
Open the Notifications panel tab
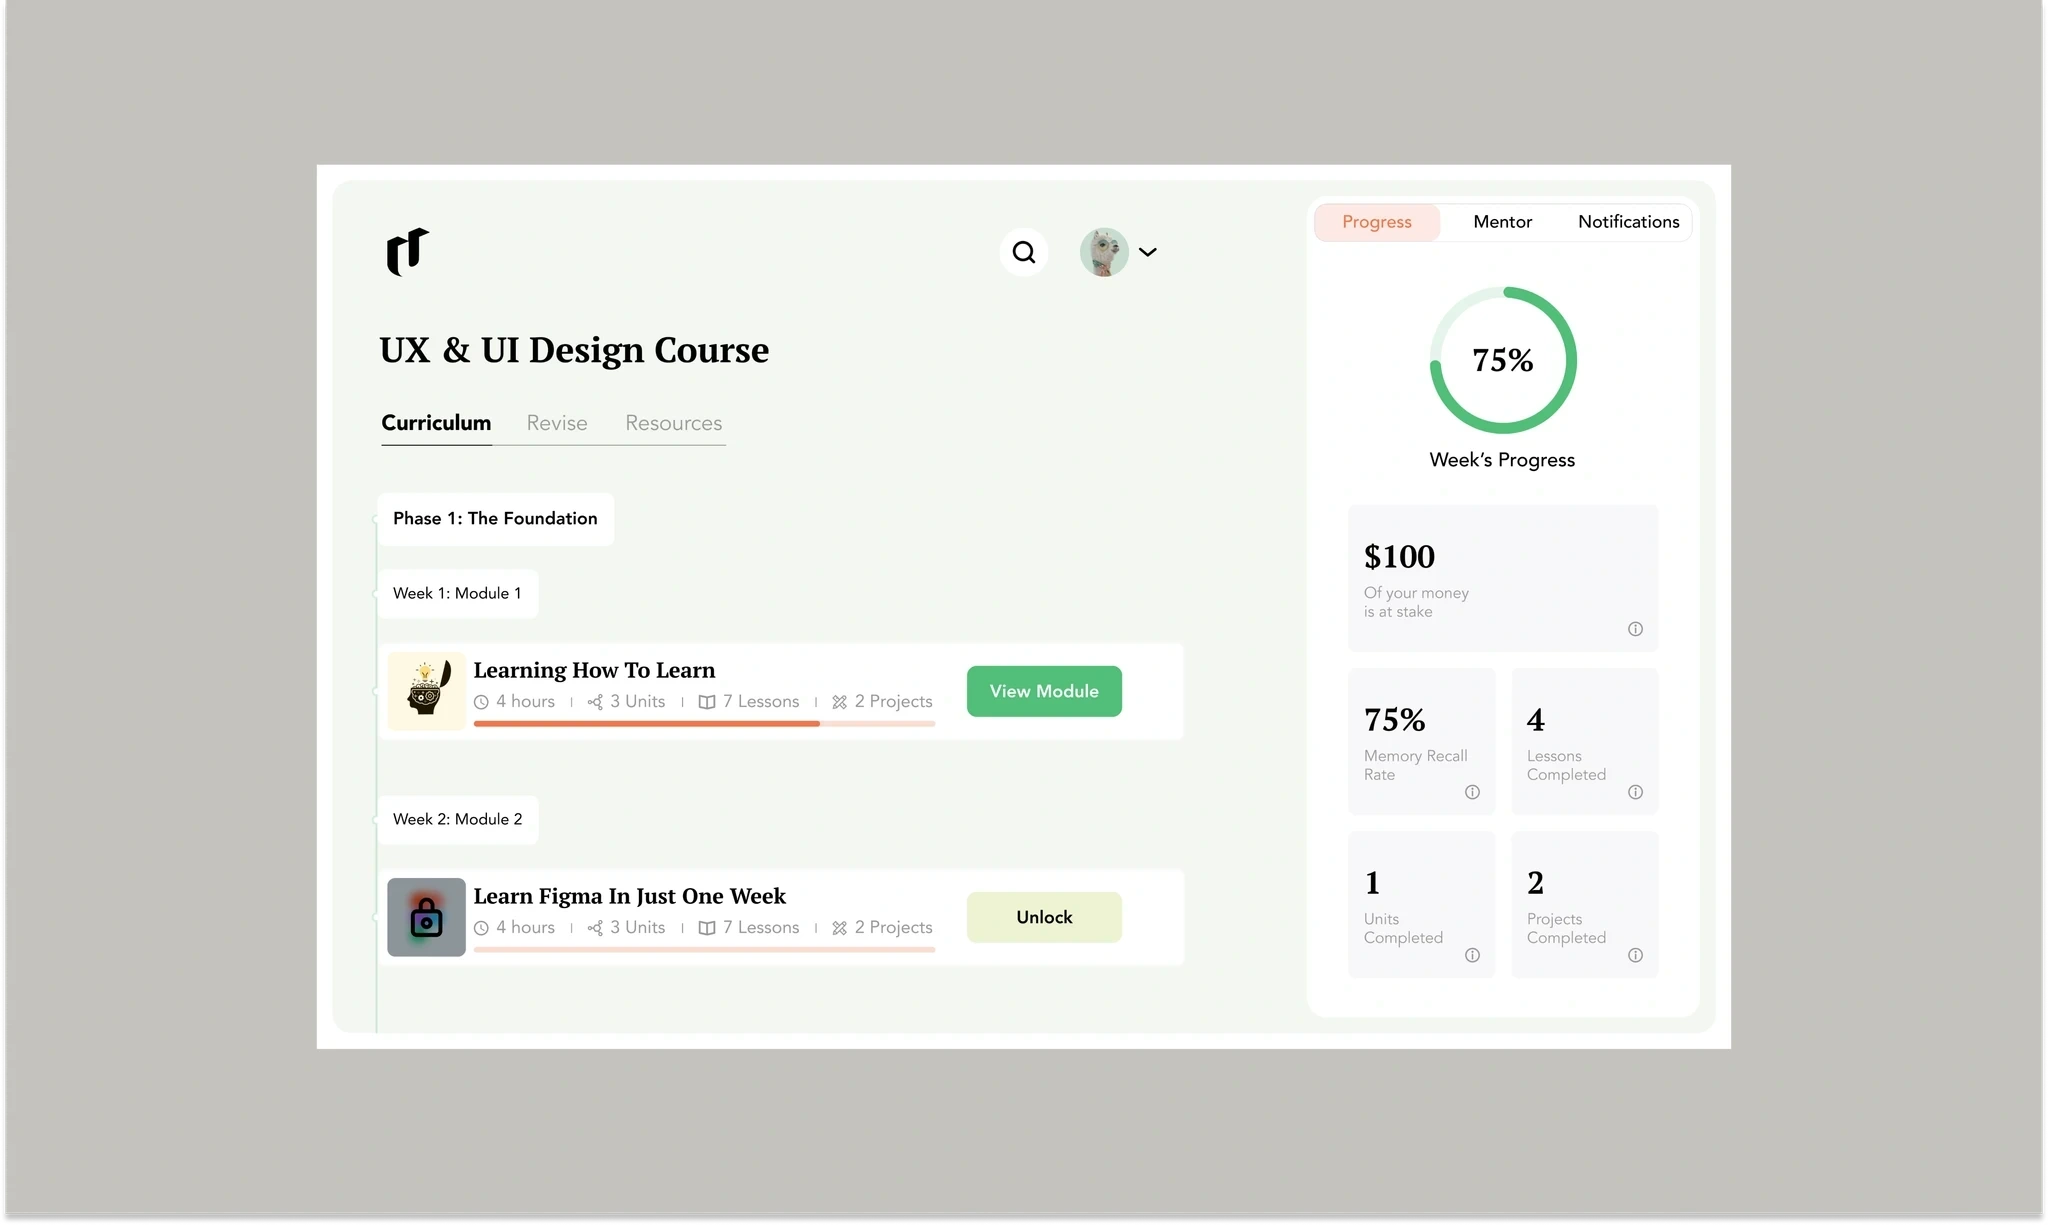[x=1628, y=222]
